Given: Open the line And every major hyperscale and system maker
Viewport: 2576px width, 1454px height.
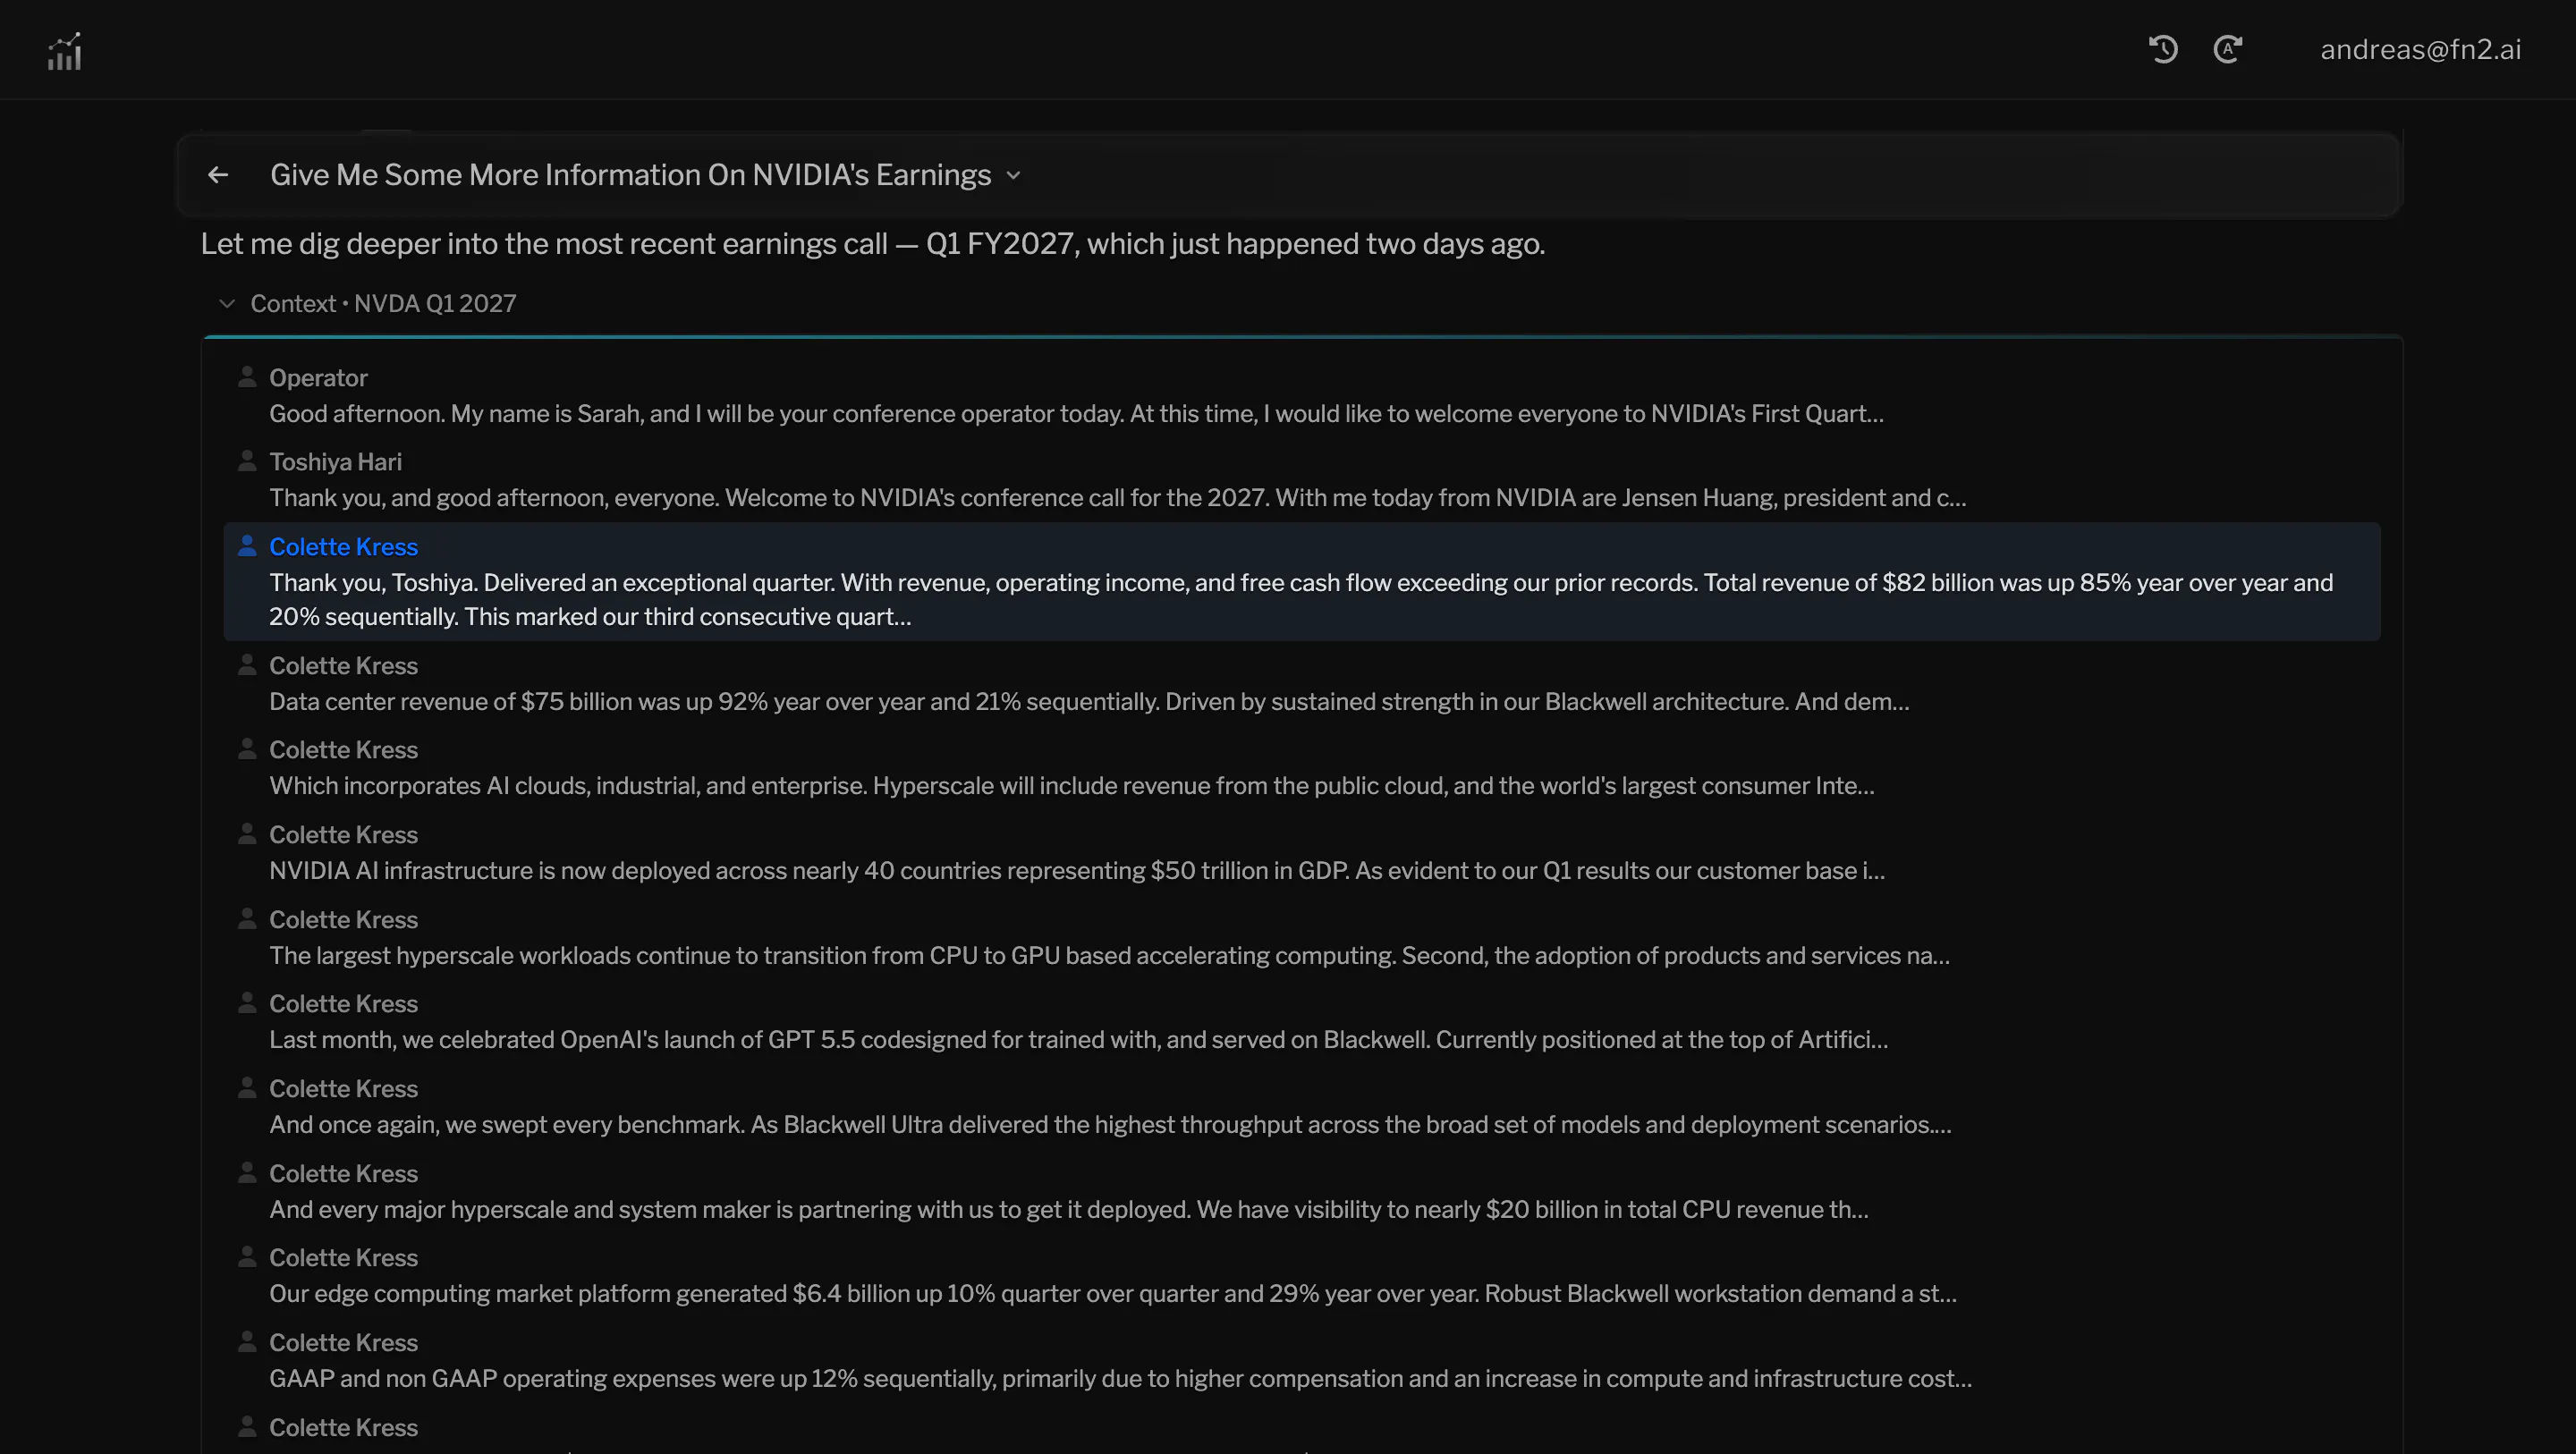Looking at the screenshot, I should coord(1069,1210).
